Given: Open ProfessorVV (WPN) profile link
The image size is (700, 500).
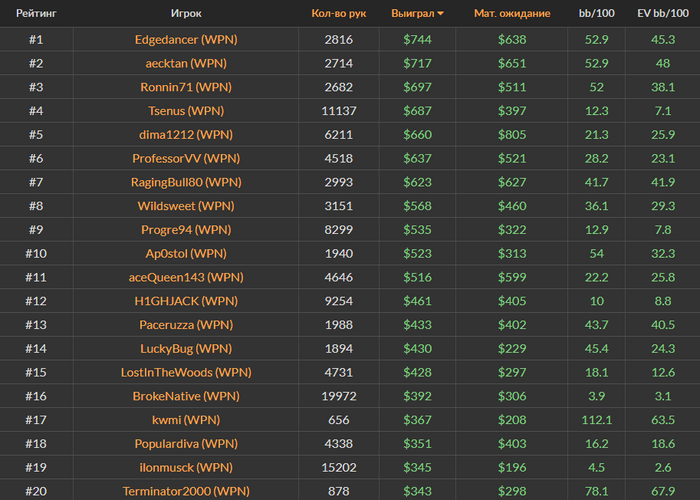Looking at the screenshot, I should (x=185, y=158).
